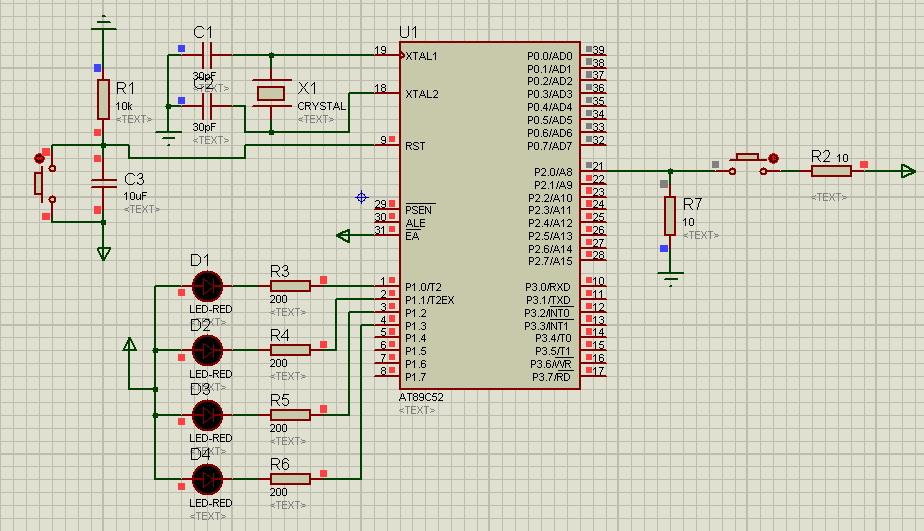
Task: Click the P2.0/A8 pin label
Action: click(x=553, y=172)
